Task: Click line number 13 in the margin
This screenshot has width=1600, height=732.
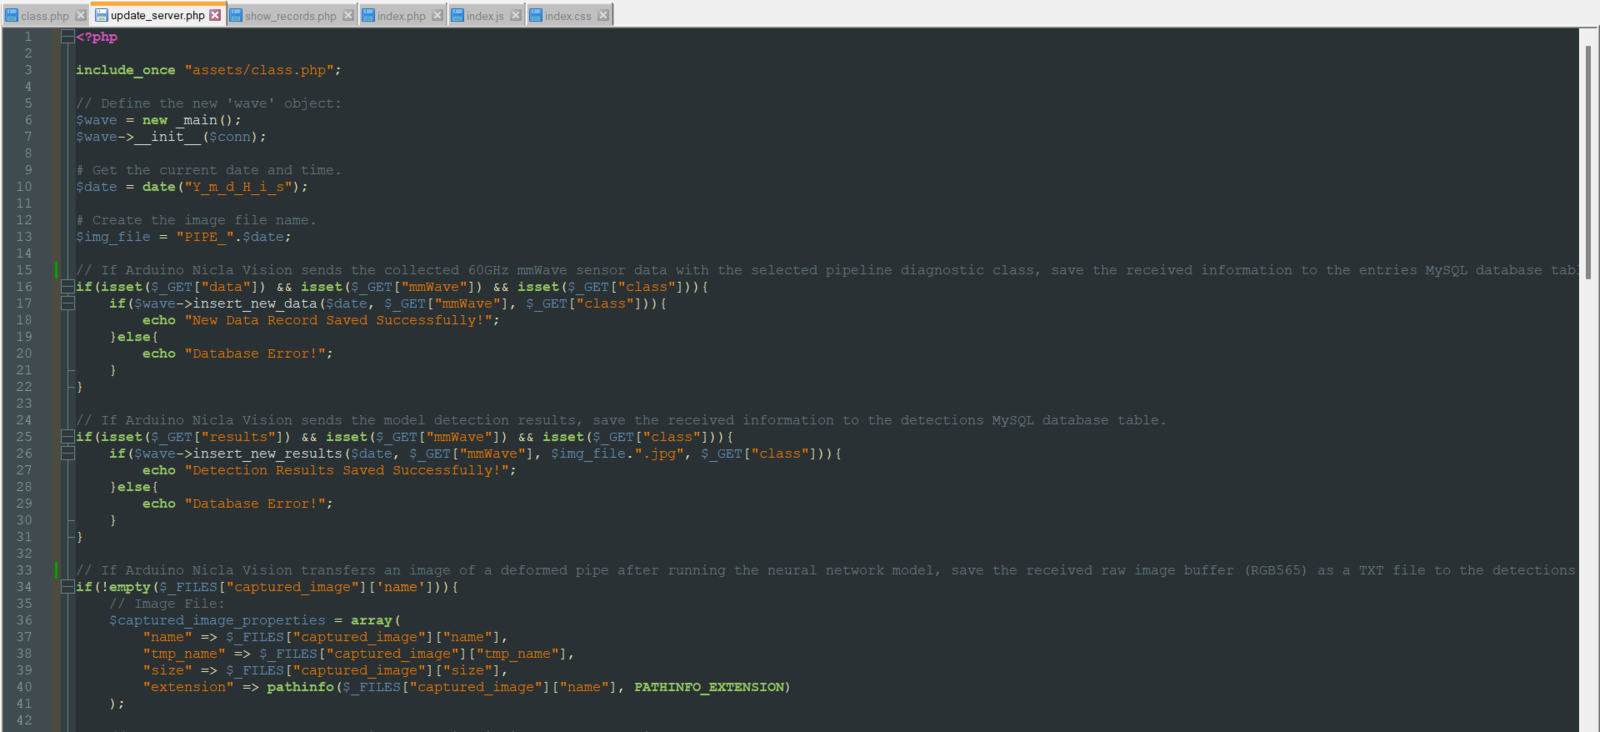Action: [x=24, y=237]
